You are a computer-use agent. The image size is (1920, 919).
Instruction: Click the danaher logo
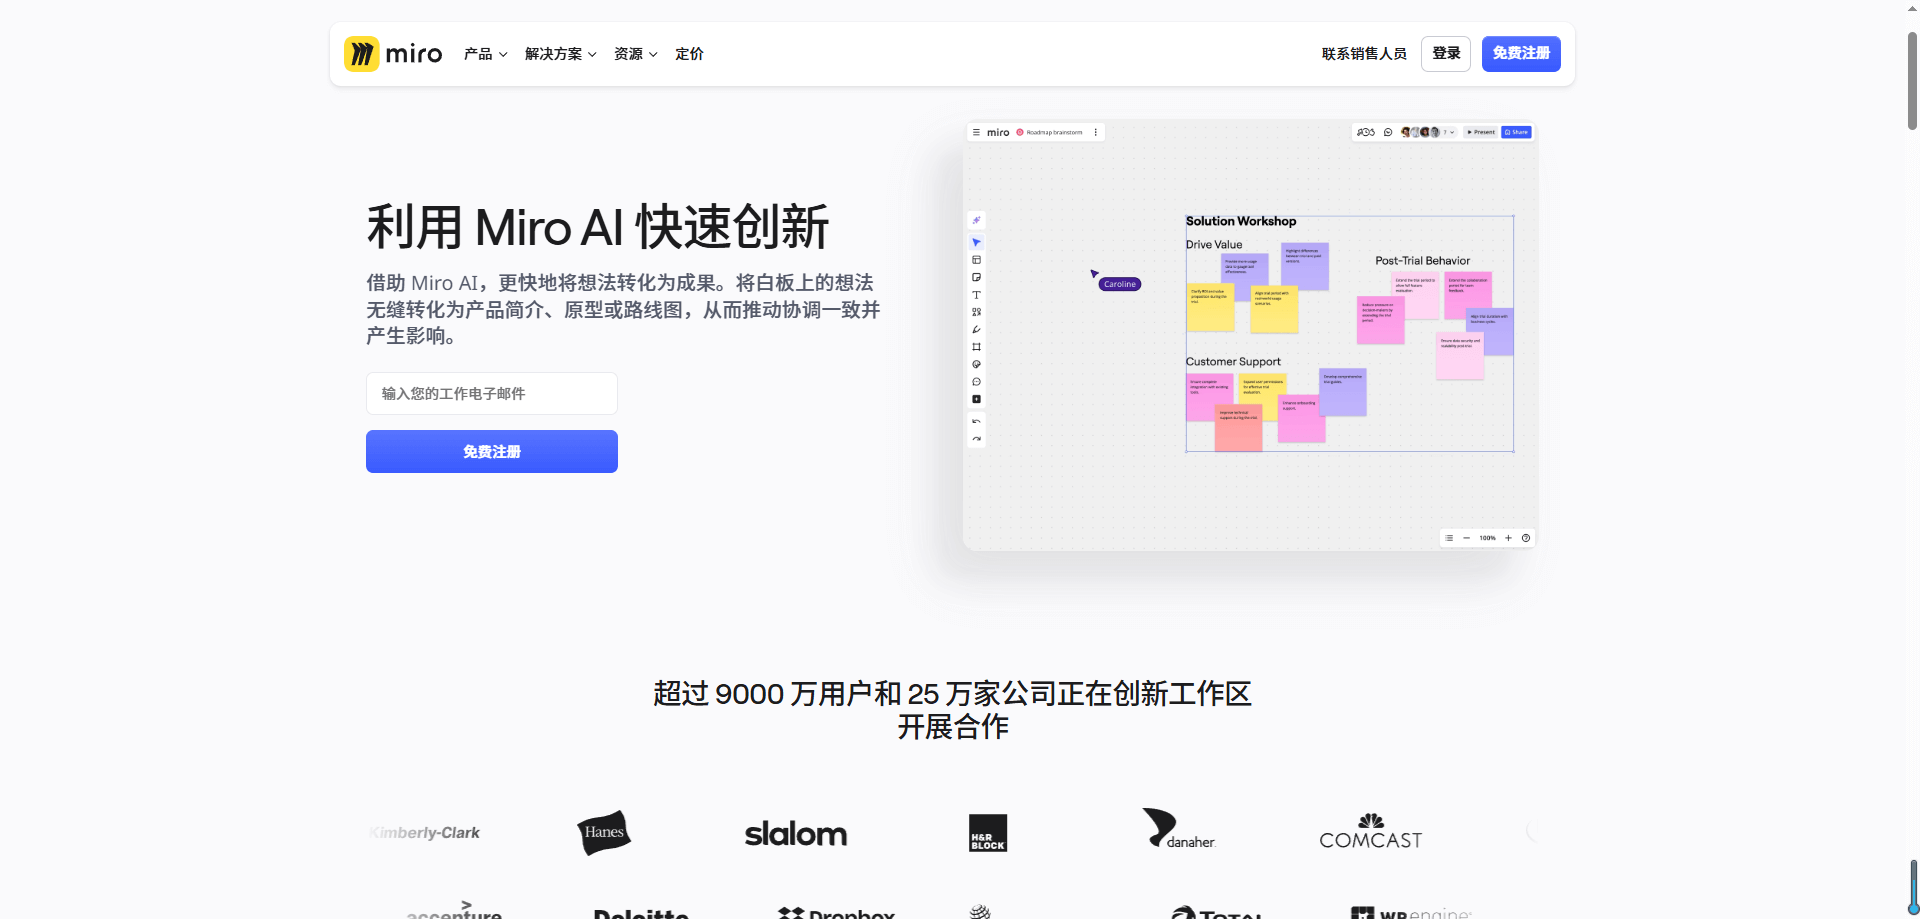1179,830
